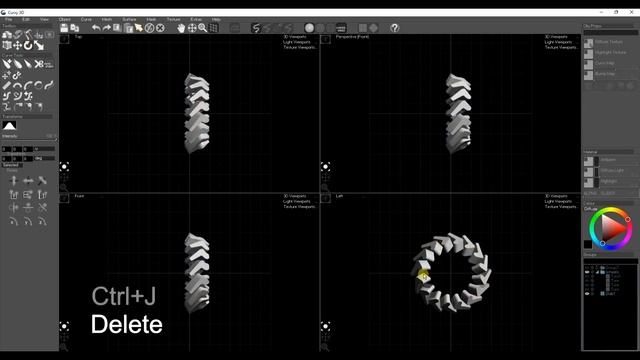The image size is (640, 360).
Task: Click the Selected button under transforms
Action: click(12, 165)
